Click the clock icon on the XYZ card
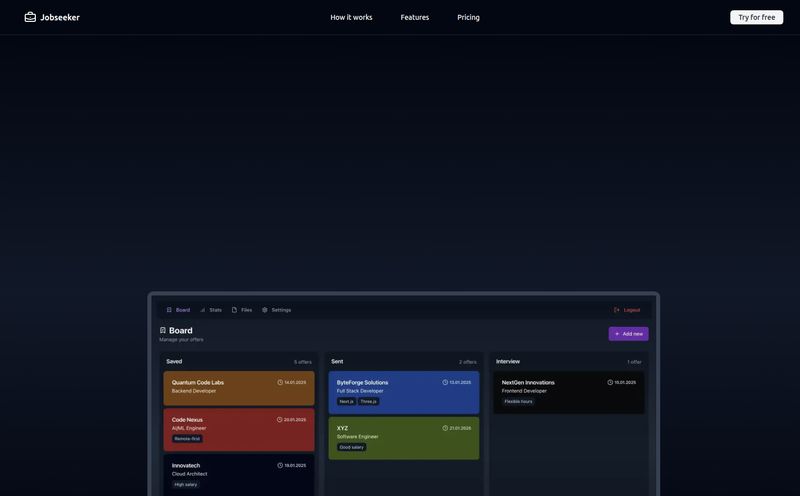 [445, 428]
